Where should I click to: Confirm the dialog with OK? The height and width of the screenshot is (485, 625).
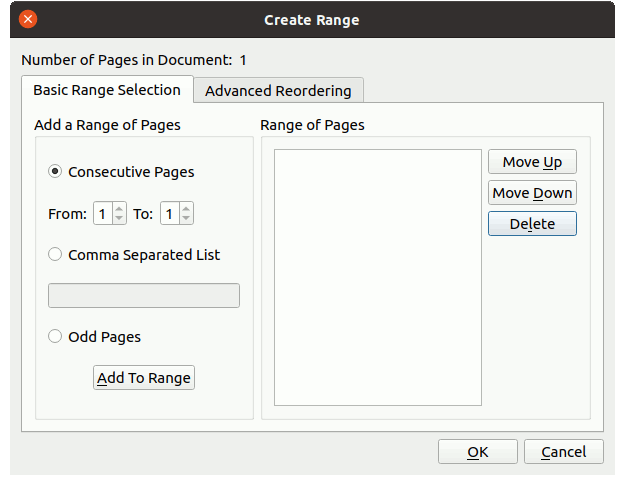click(477, 452)
